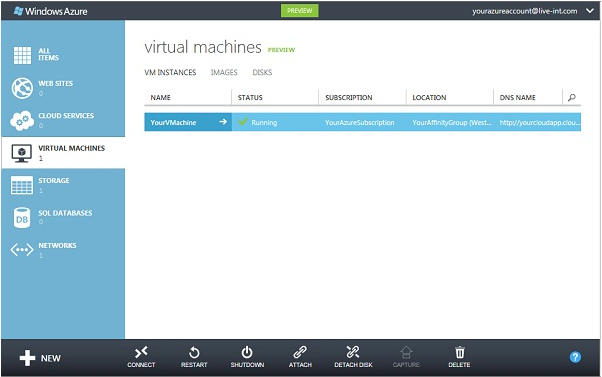The height and width of the screenshot is (377, 602).
Task: Switch to the Images tab
Action: point(224,72)
